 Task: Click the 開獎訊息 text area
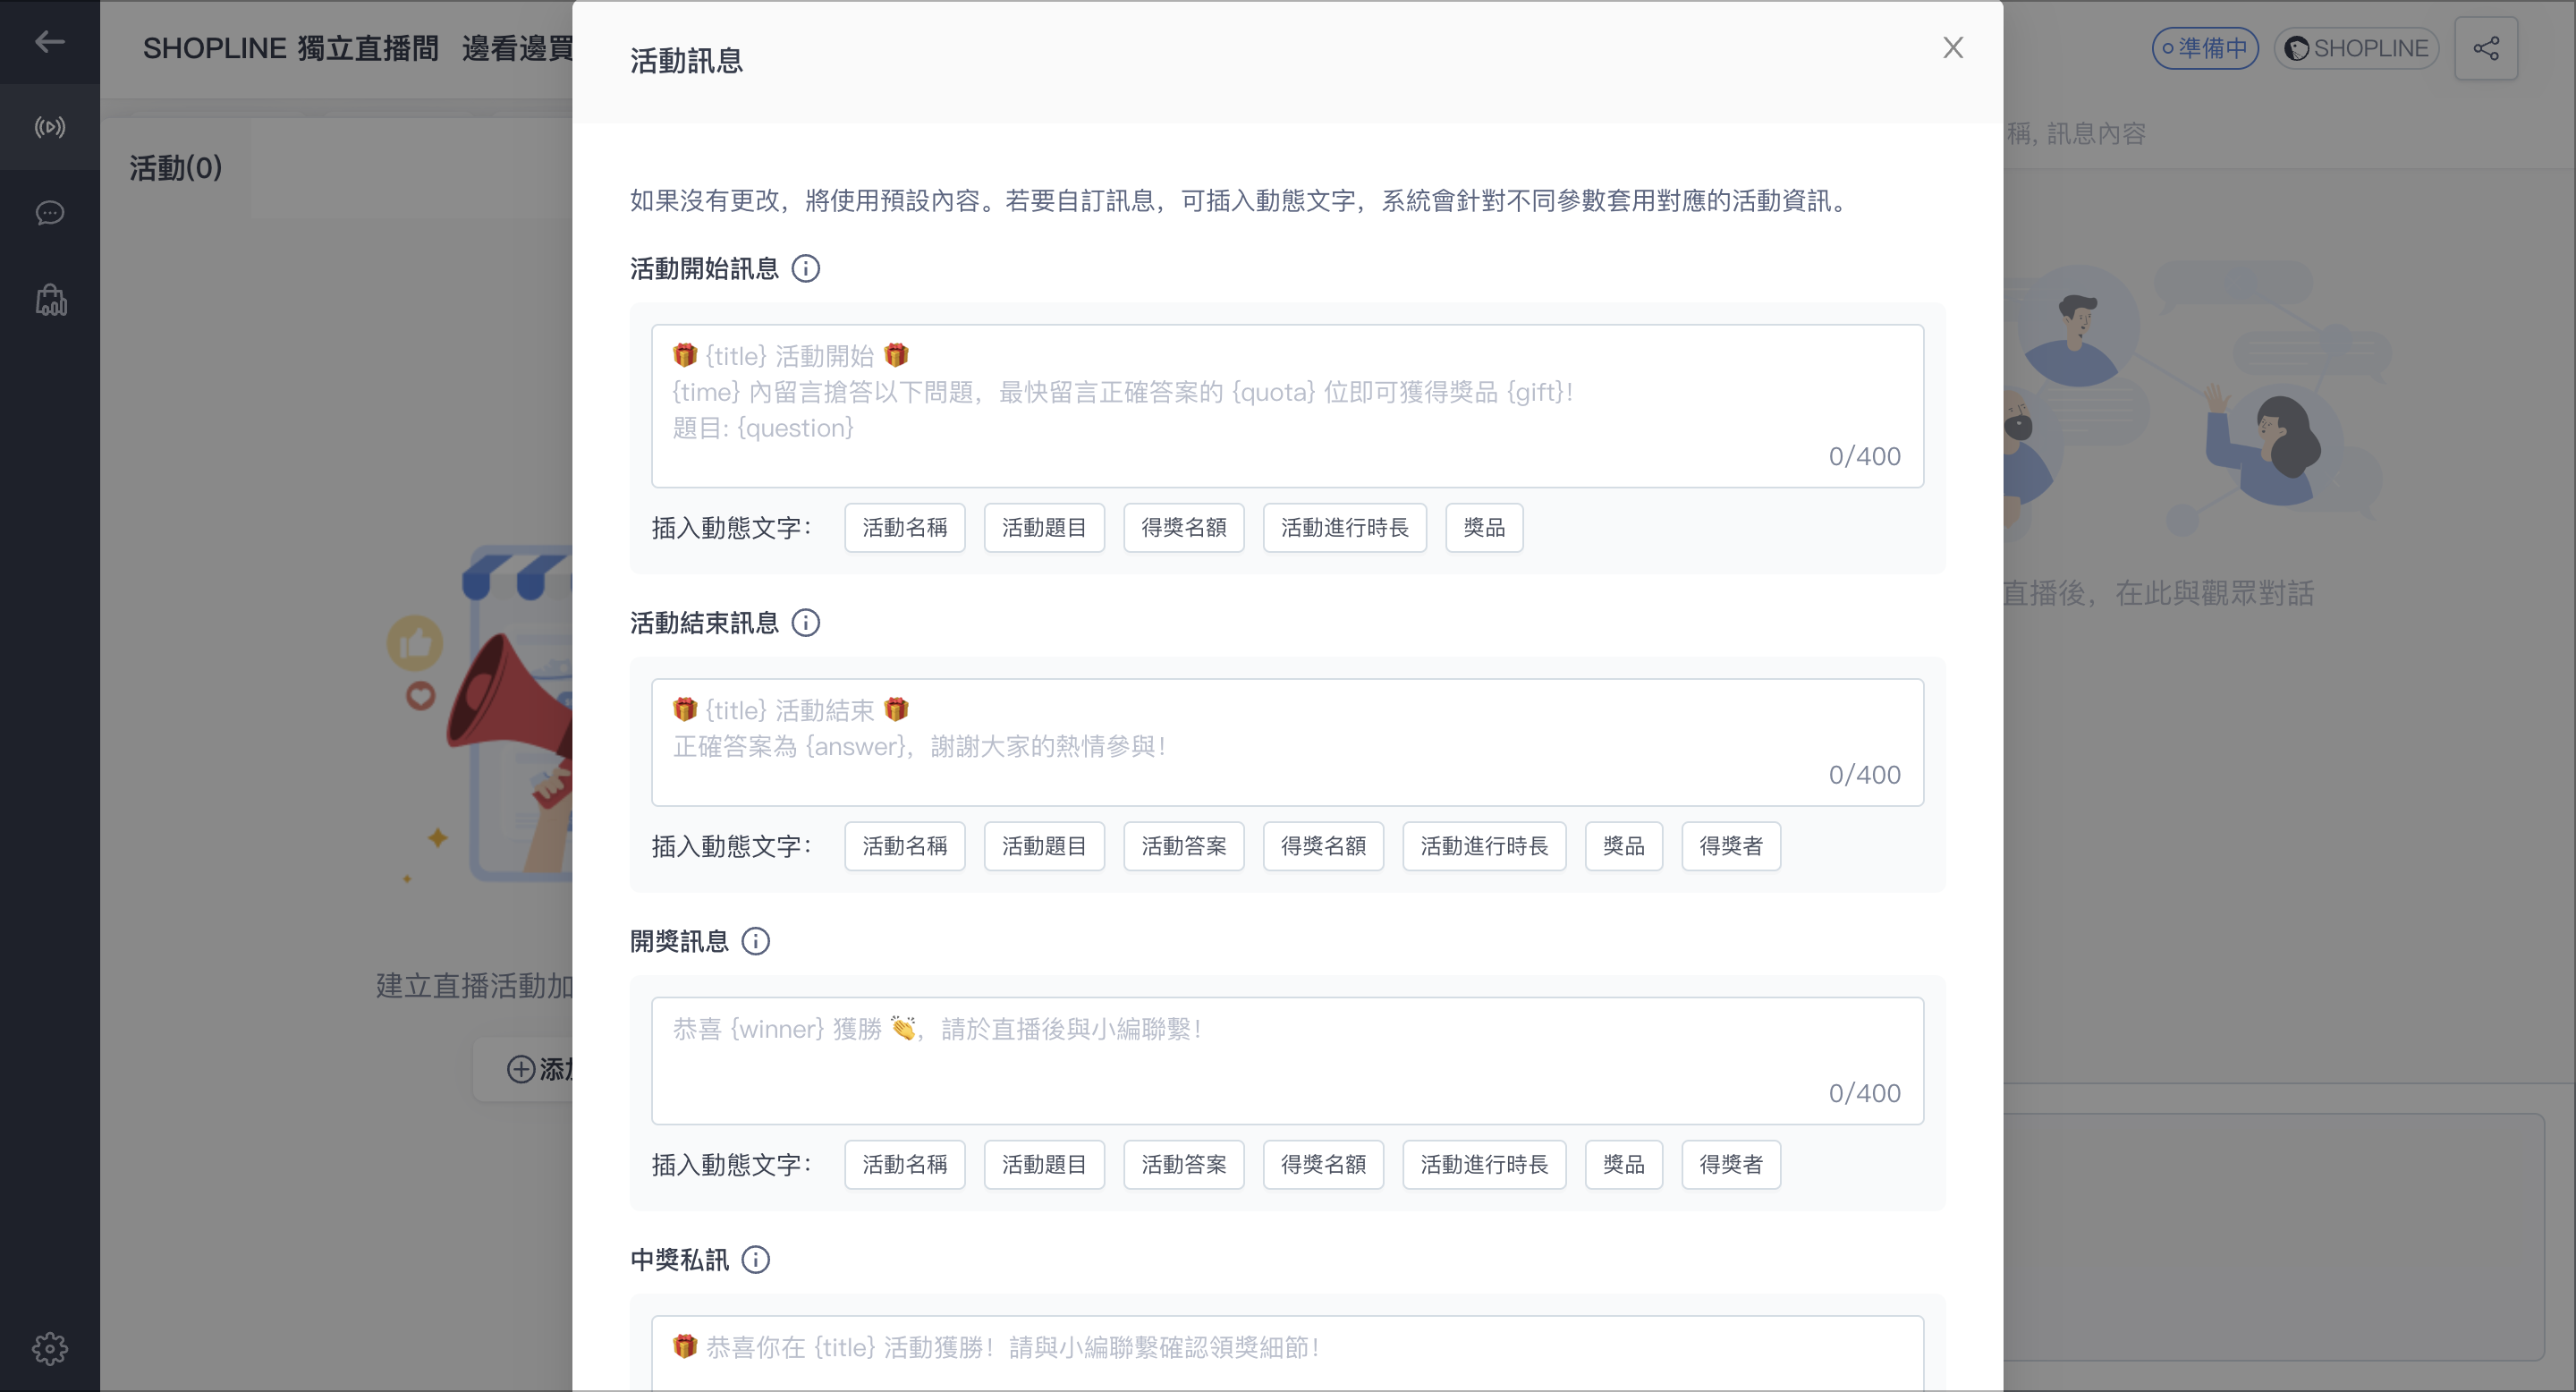tap(1287, 1060)
